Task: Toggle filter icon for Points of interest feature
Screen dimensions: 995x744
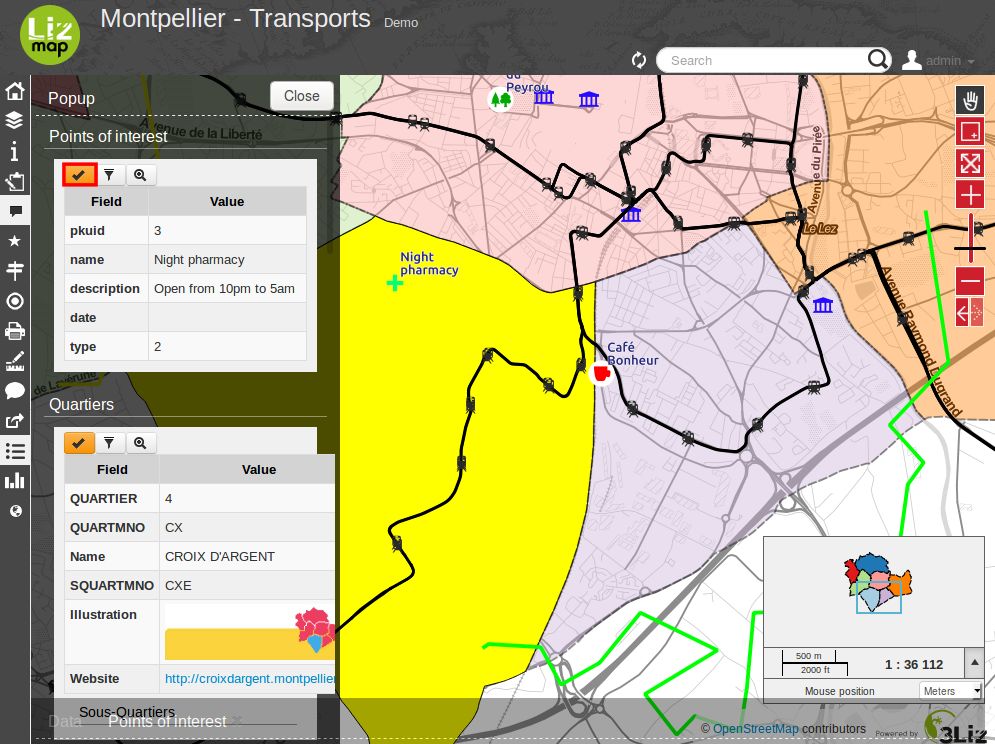Action: [109, 175]
